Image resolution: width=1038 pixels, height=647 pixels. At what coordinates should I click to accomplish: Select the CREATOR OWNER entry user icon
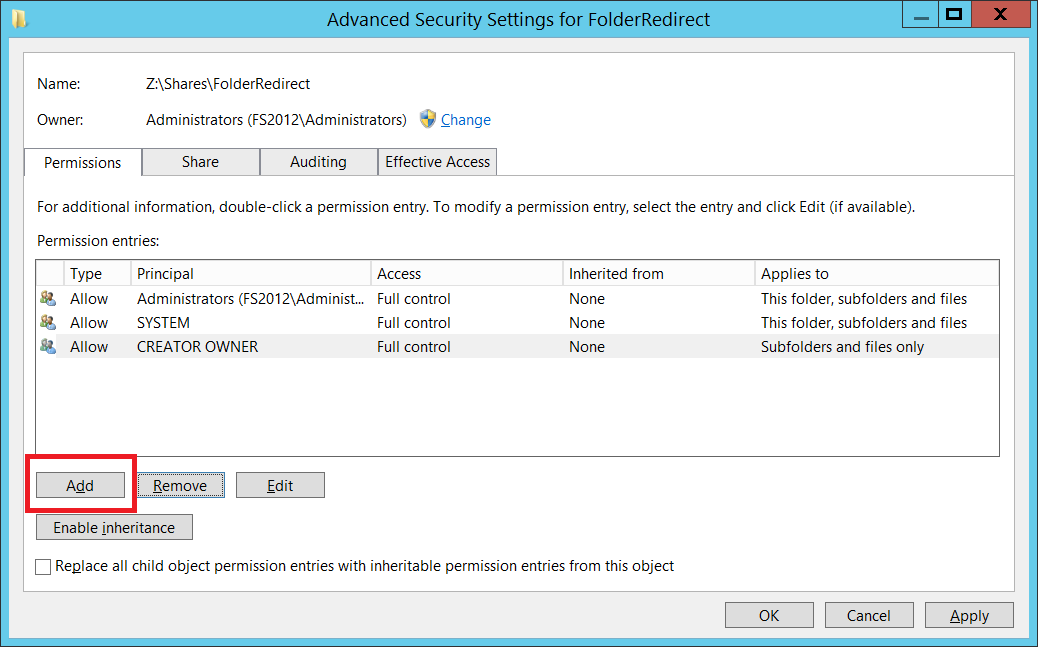pos(48,346)
